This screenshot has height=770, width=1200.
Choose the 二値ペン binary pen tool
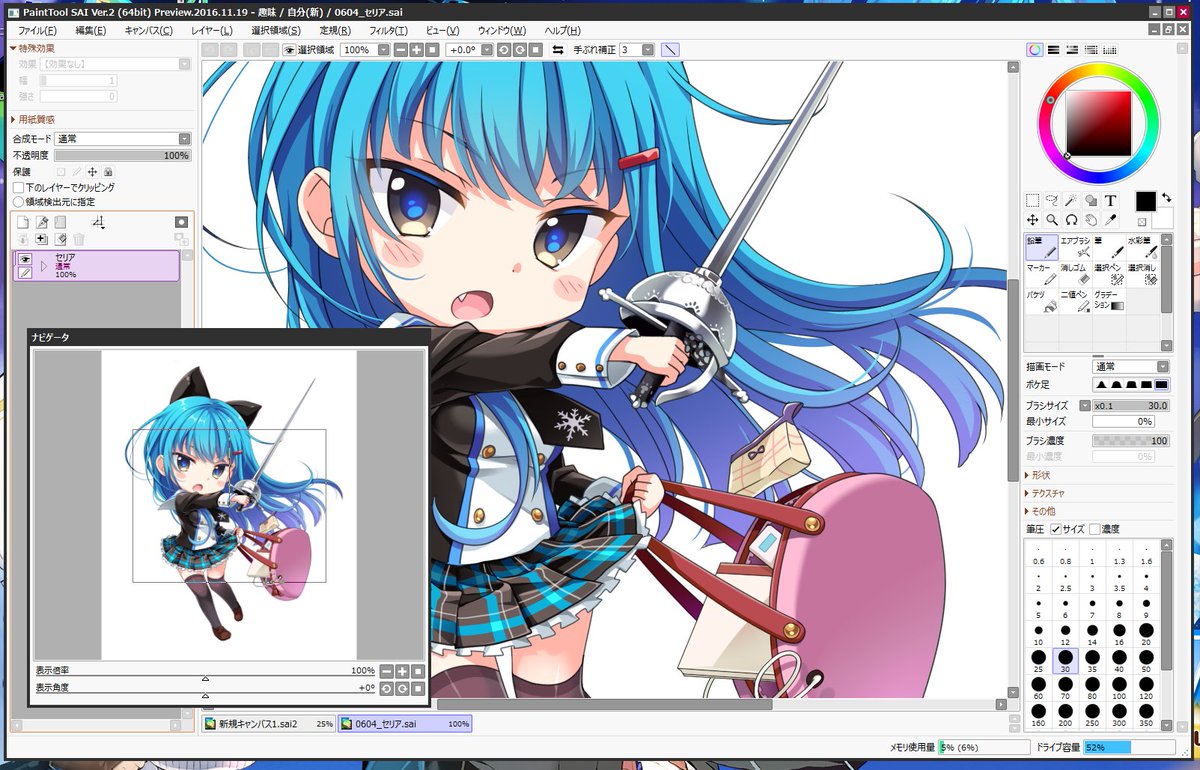pyautogui.click(x=1075, y=301)
